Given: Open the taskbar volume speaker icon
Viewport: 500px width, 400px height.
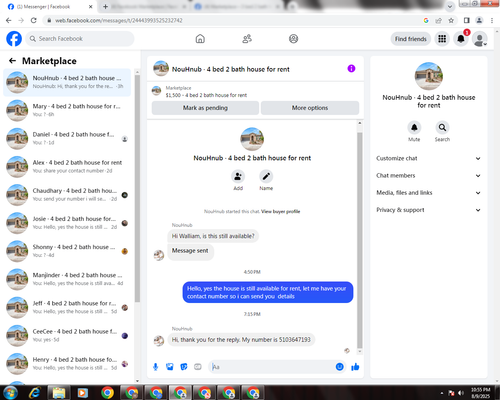Looking at the screenshot, I should click(461, 393).
